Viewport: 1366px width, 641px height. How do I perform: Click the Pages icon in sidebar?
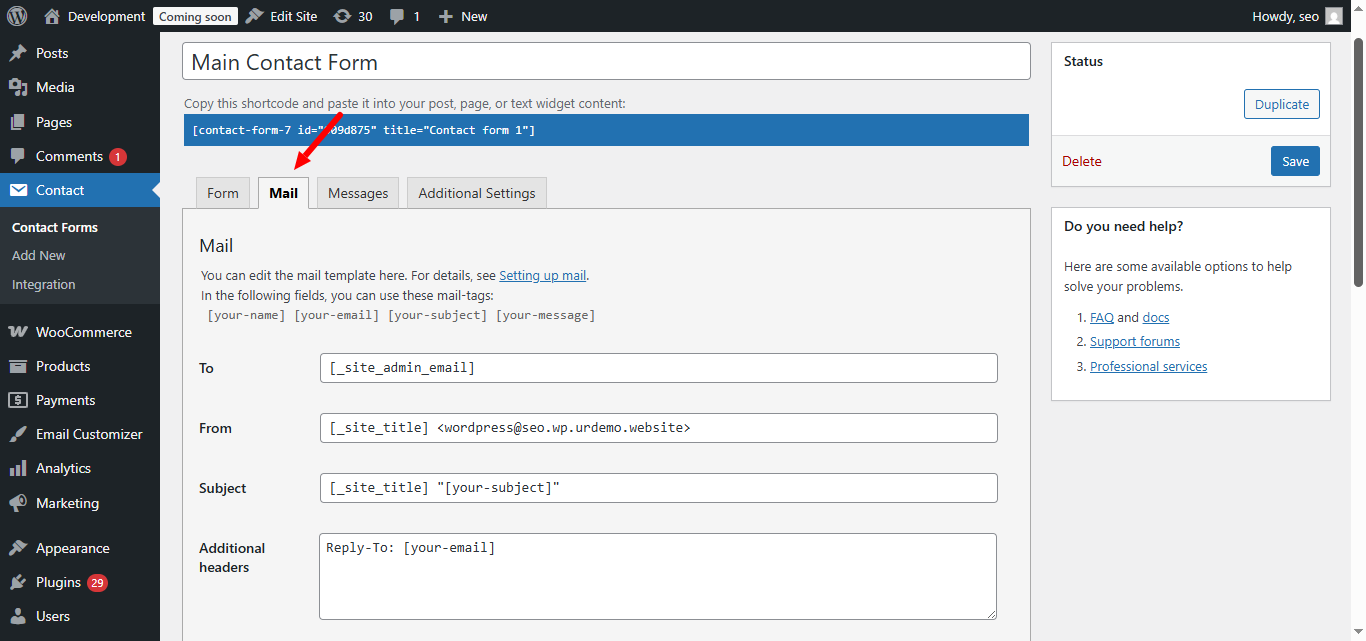pyautogui.click(x=18, y=122)
